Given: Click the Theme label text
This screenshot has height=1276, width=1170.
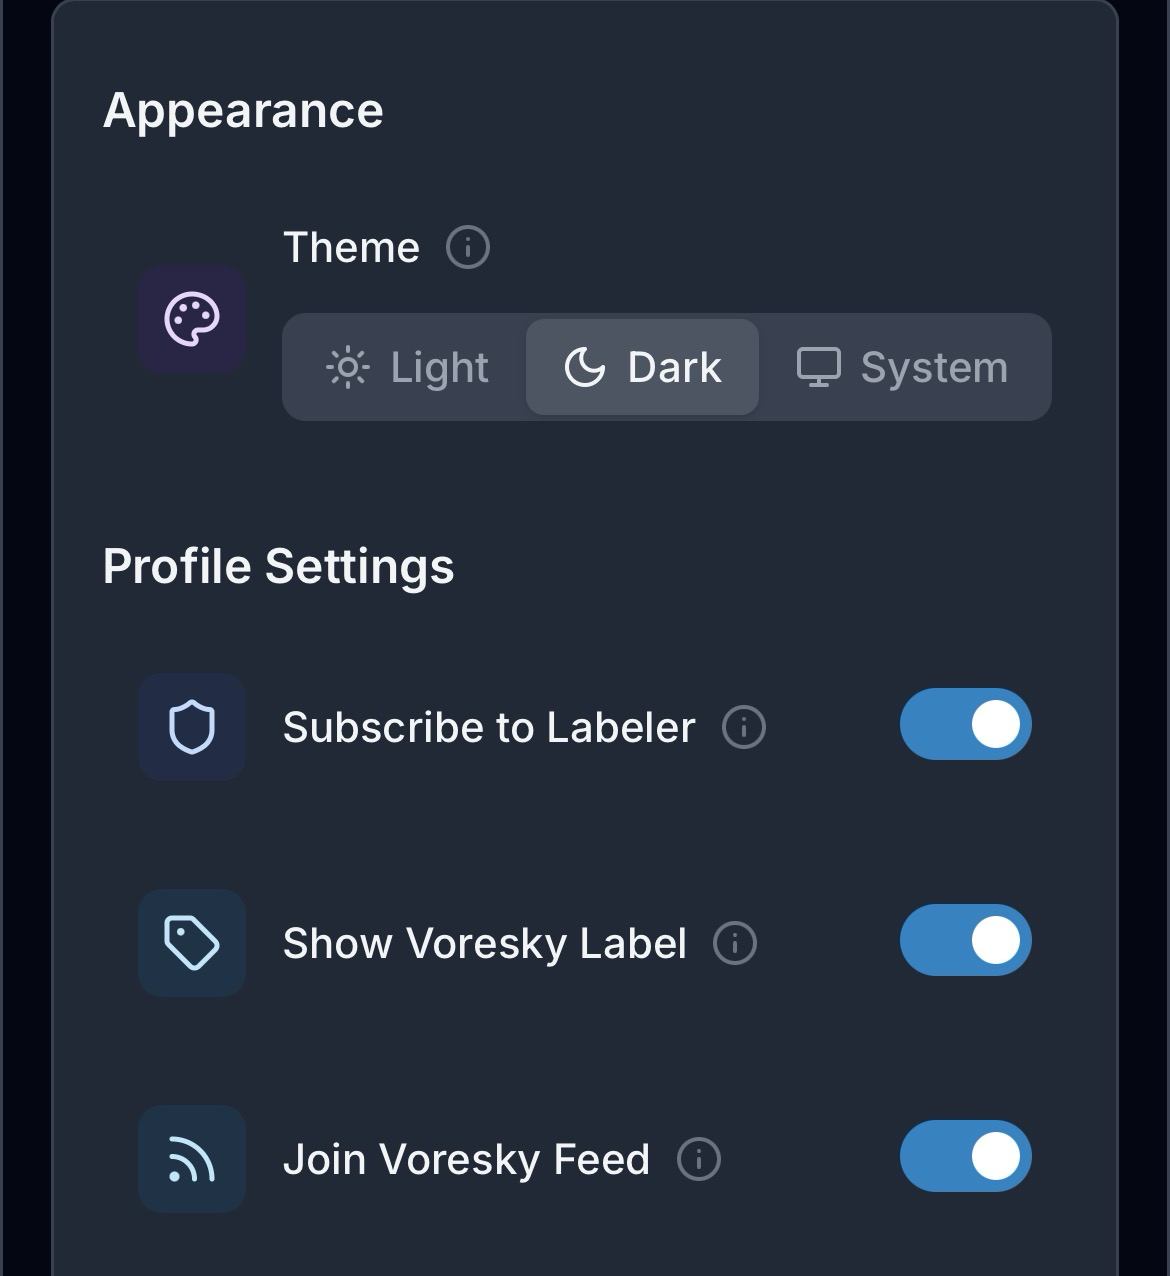Looking at the screenshot, I should click(x=351, y=247).
